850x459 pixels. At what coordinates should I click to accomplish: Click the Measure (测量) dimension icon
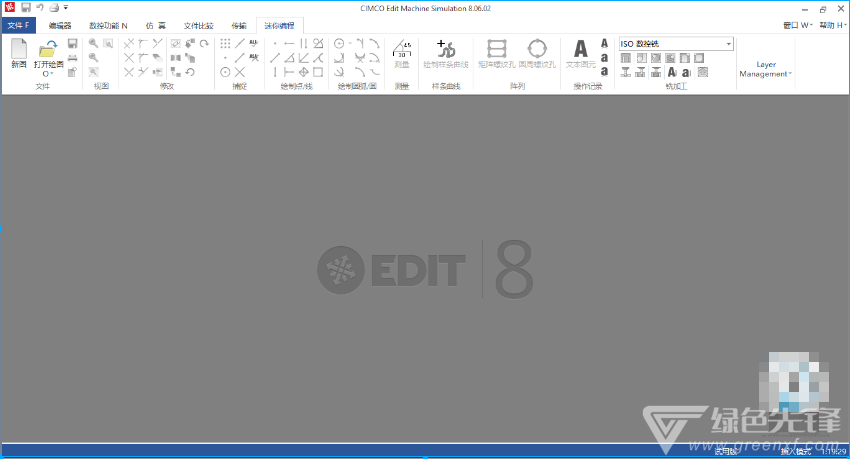point(402,48)
